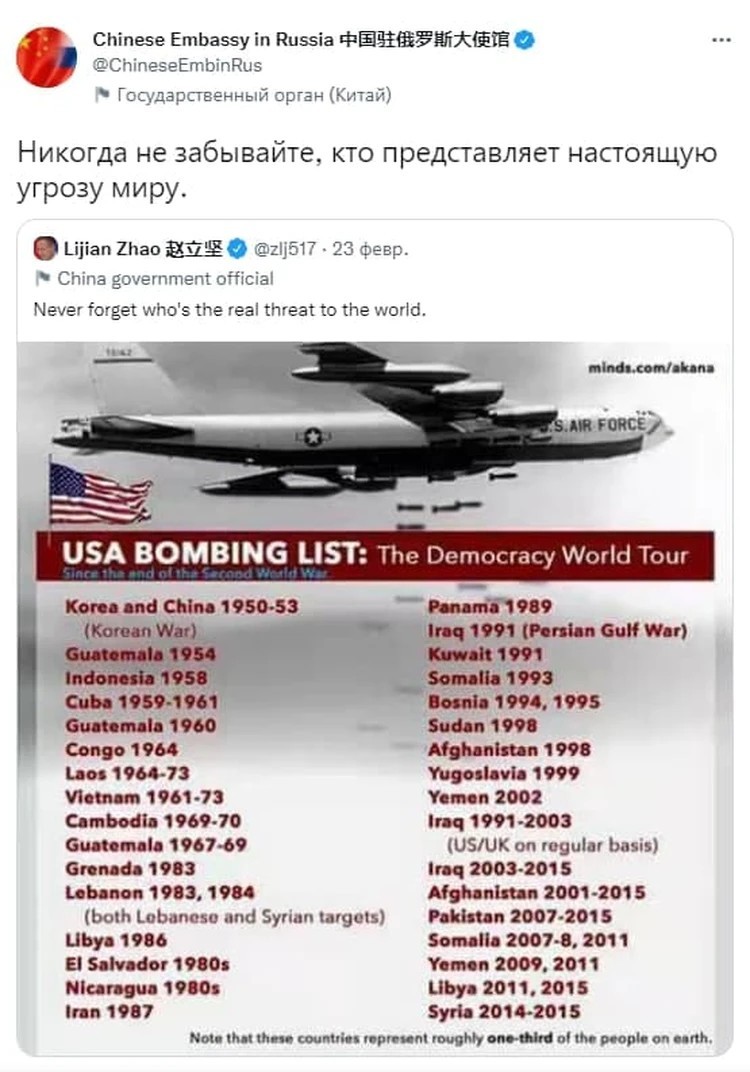The height and width of the screenshot is (1072, 750).
Task: Click the China government official label text
Action: (x=165, y=279)
